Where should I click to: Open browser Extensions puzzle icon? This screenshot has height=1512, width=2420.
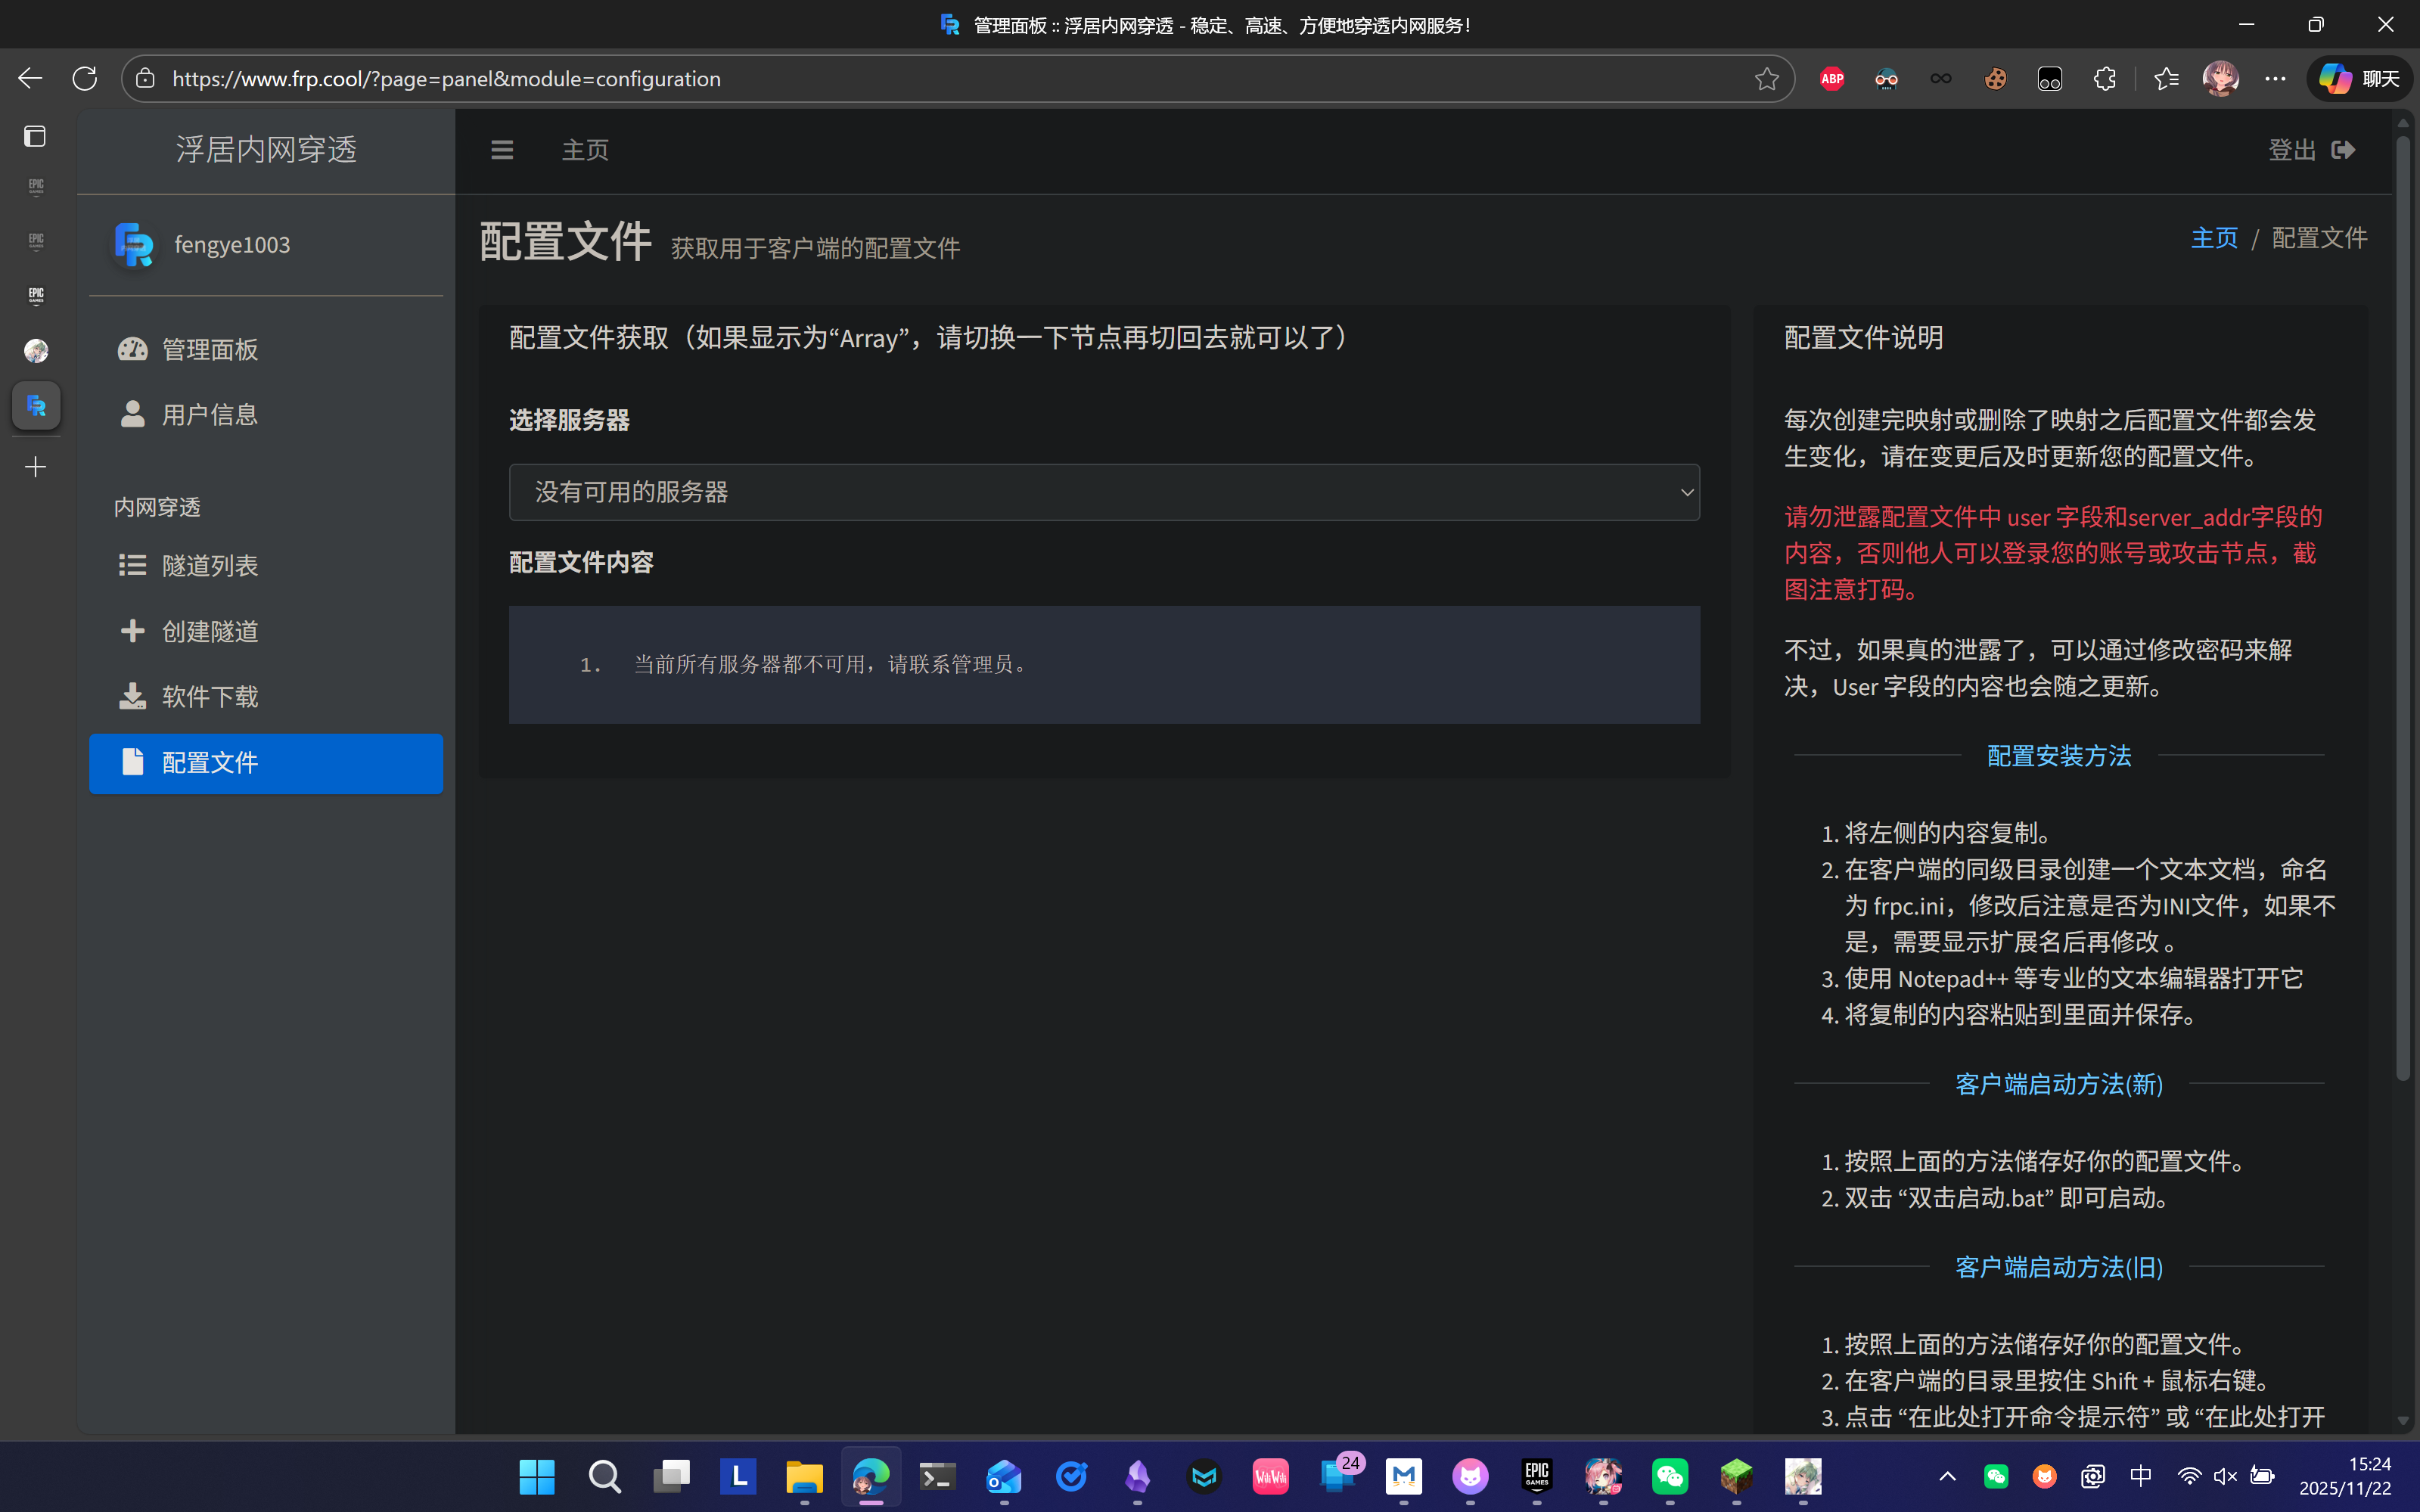pos(2104,78)
